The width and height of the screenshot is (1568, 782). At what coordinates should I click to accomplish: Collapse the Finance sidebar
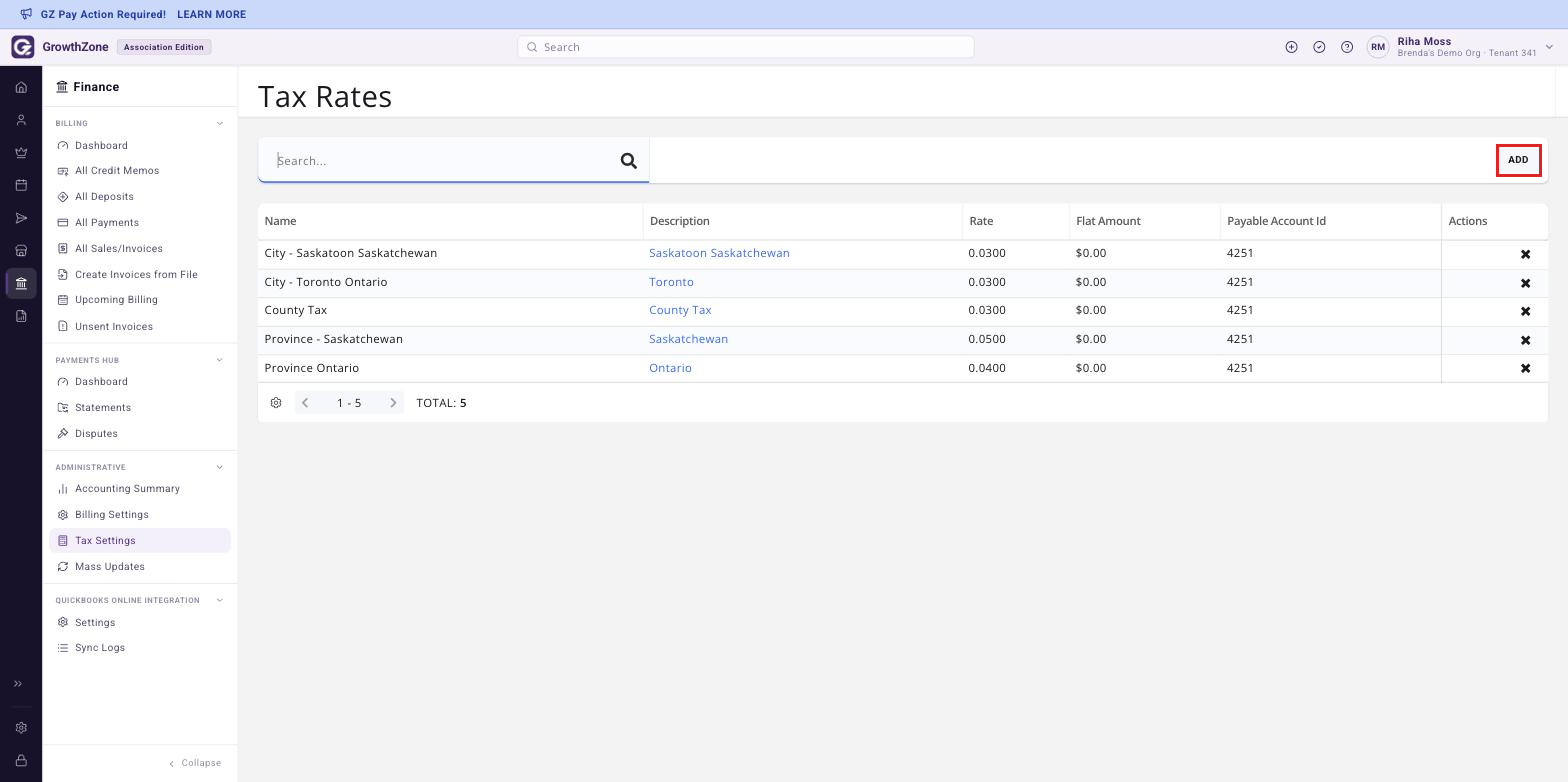[x=195, y=763]
